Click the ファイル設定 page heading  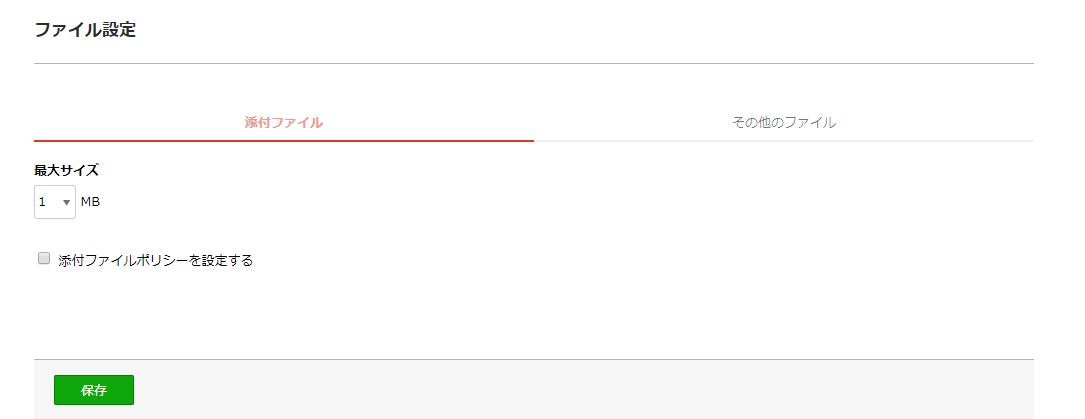pos(85,30)
